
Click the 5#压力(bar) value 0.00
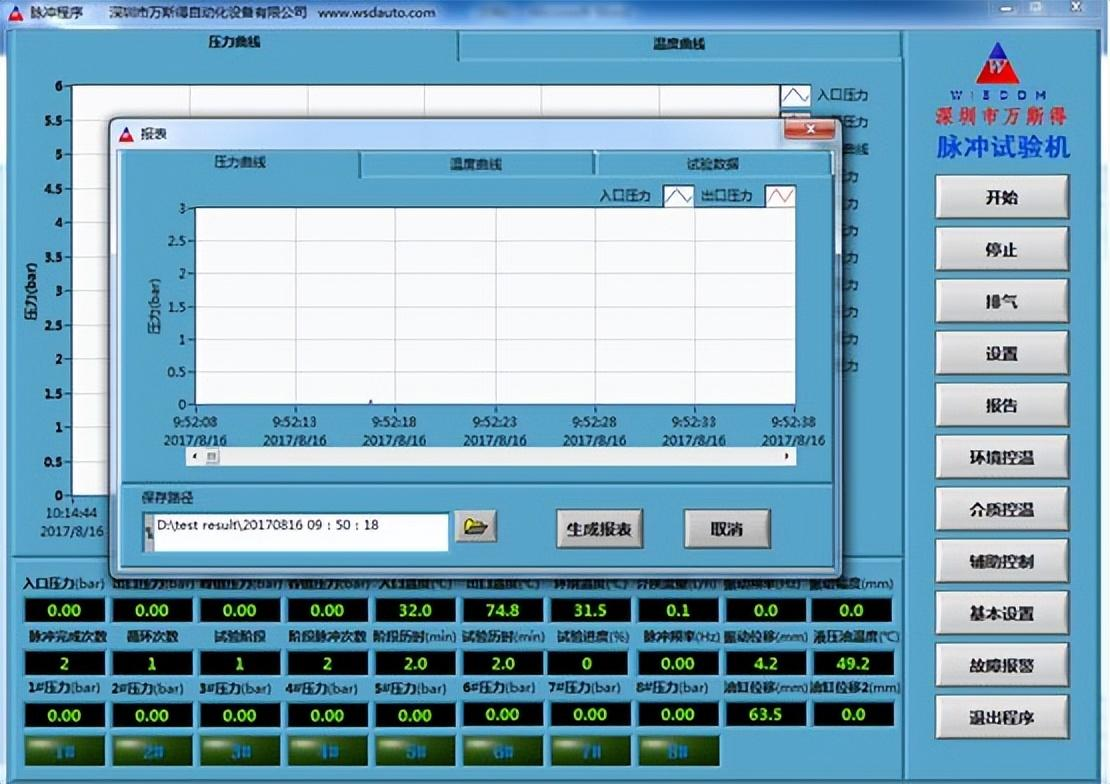[x=416, y=715]
